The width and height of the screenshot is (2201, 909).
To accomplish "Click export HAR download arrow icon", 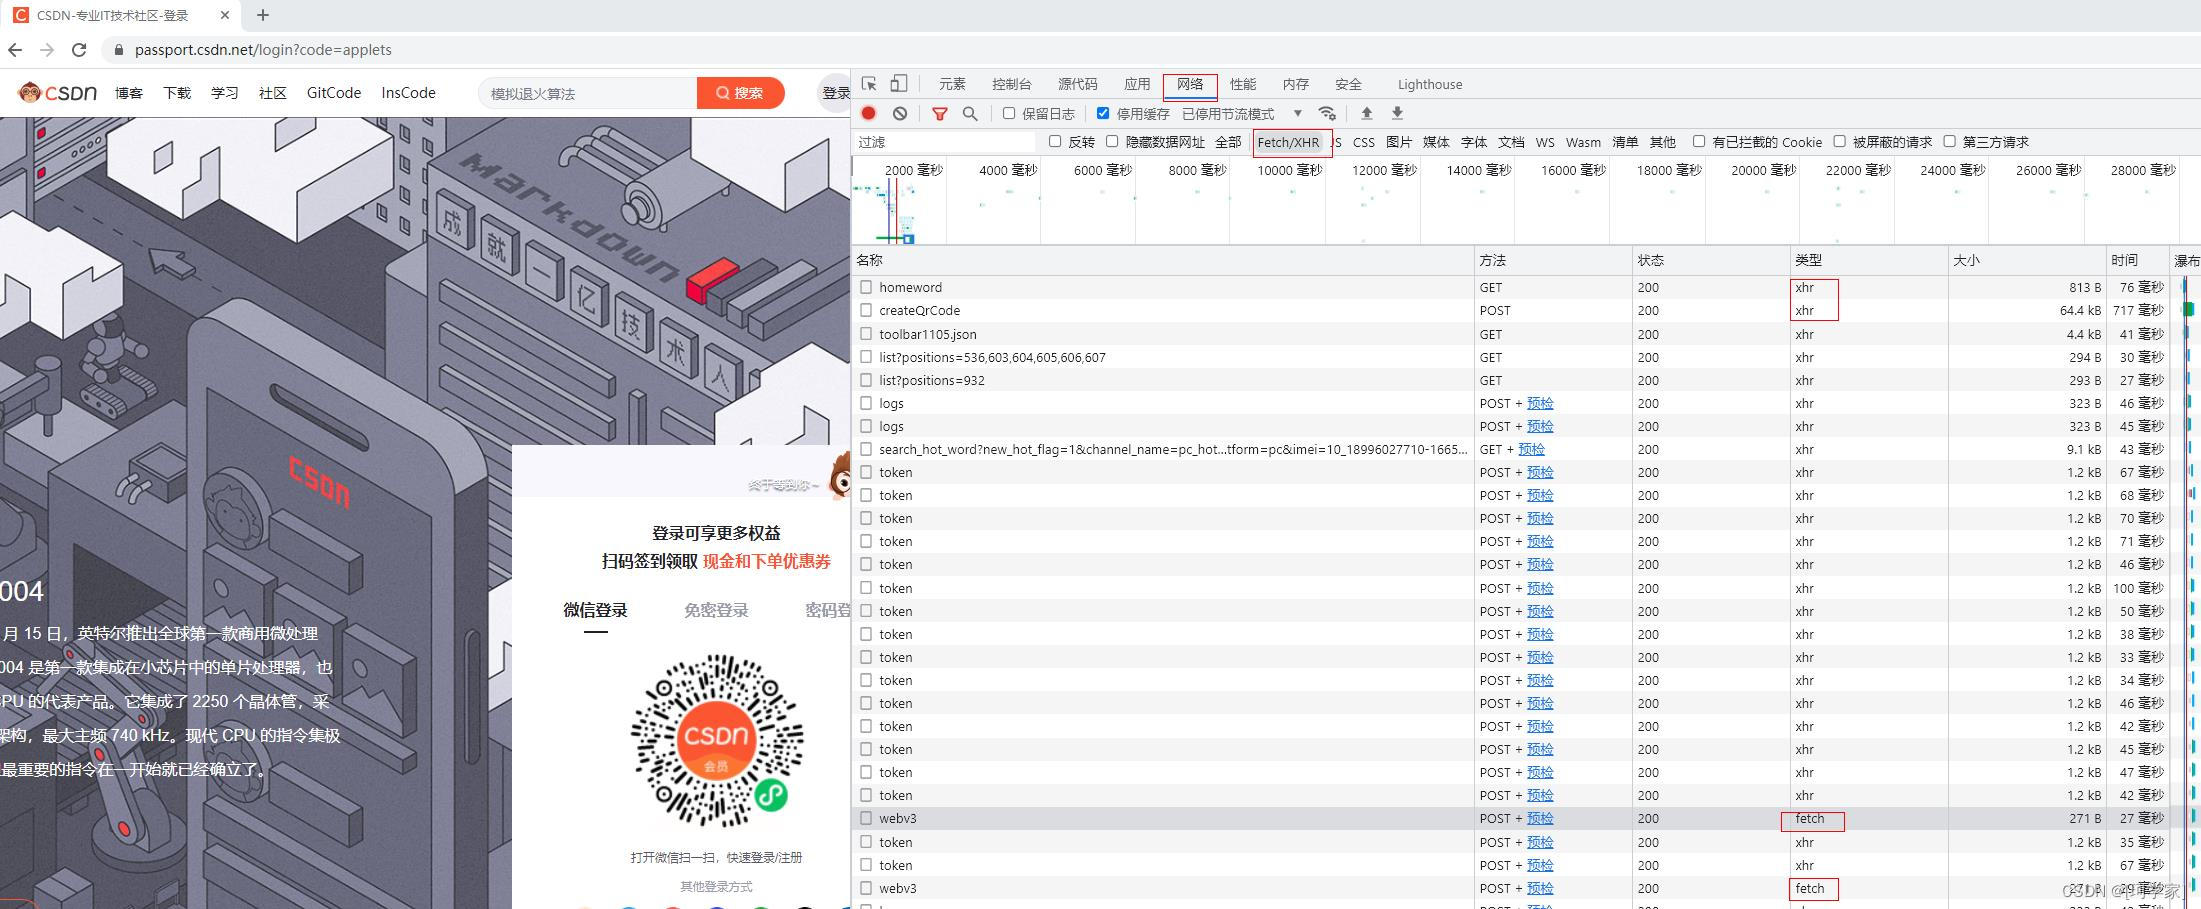I will coord(1397,113).
